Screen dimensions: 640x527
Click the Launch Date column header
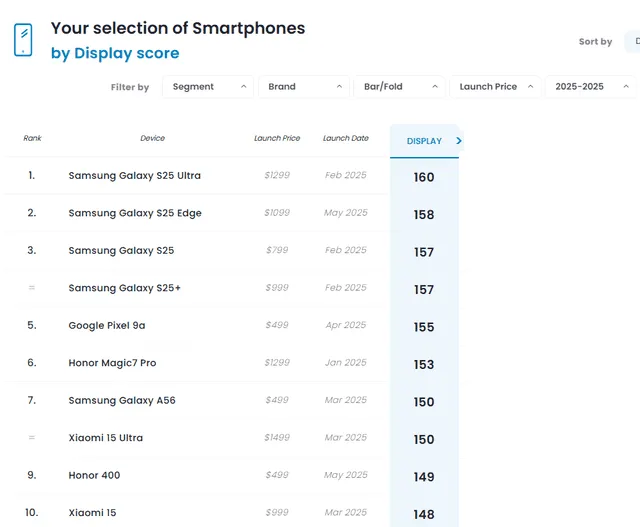[x=345, y=138]
